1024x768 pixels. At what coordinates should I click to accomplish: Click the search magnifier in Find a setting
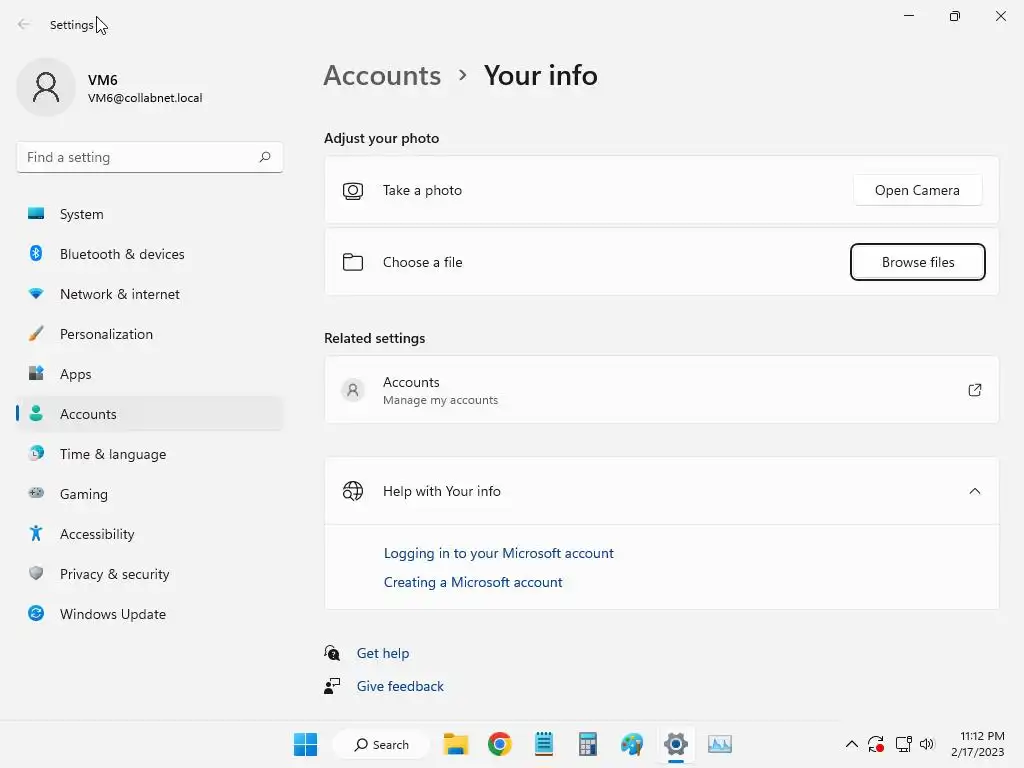point(264,157)
